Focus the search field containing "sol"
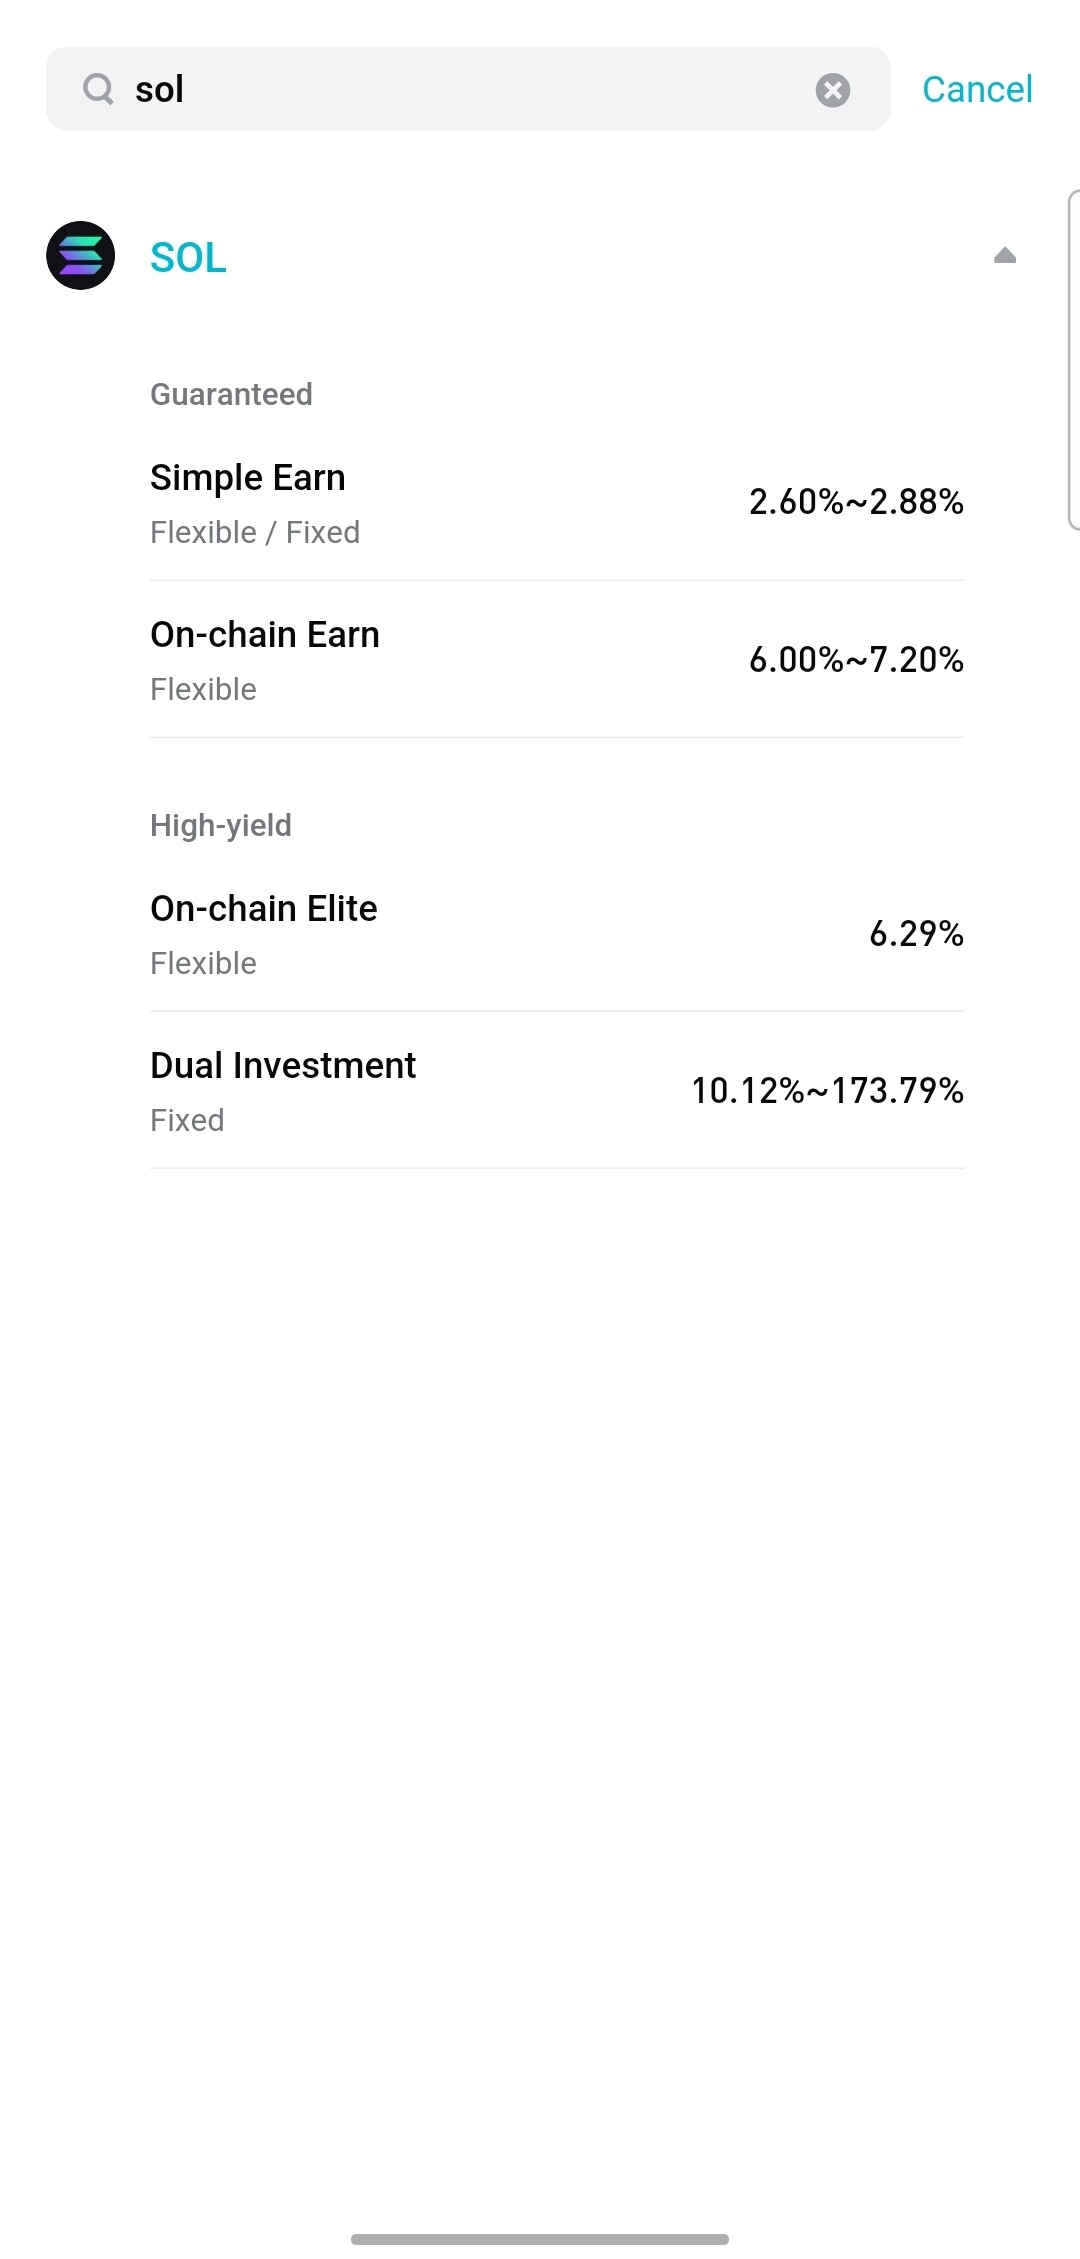The height and width of the screenshot is (2259, 1080). (460, 89)
